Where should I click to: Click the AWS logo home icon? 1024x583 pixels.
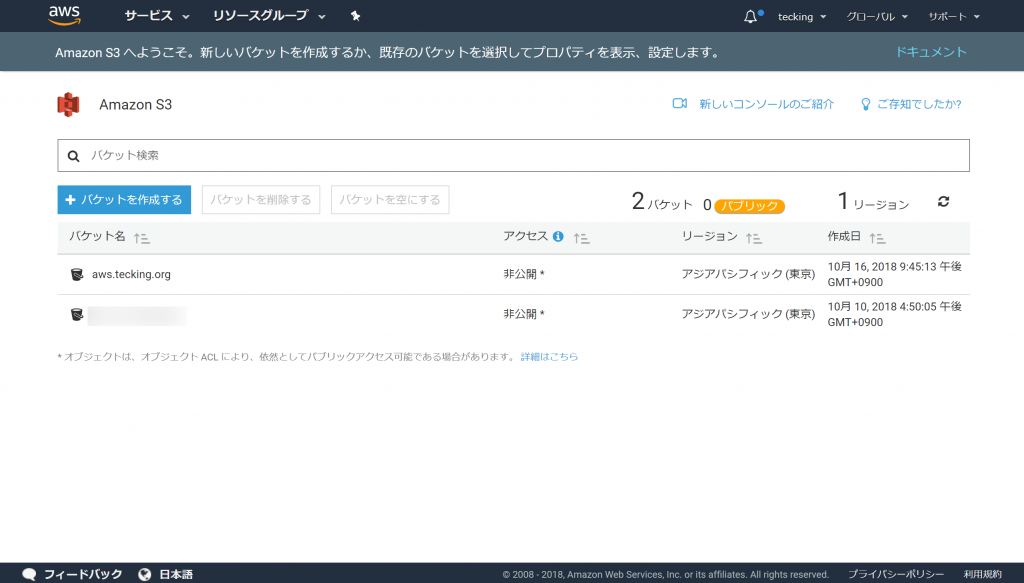pyautogui.click(x=65, y=16)
